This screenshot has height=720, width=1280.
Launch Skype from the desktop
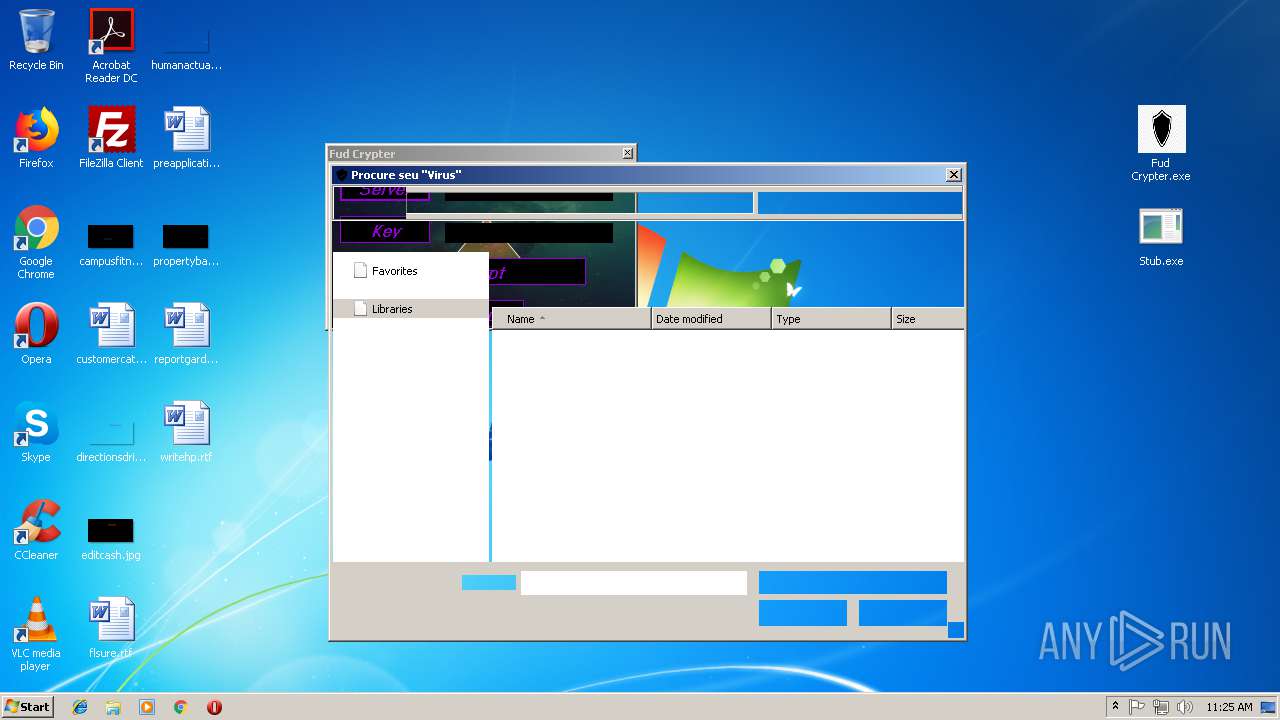point(36,432)
